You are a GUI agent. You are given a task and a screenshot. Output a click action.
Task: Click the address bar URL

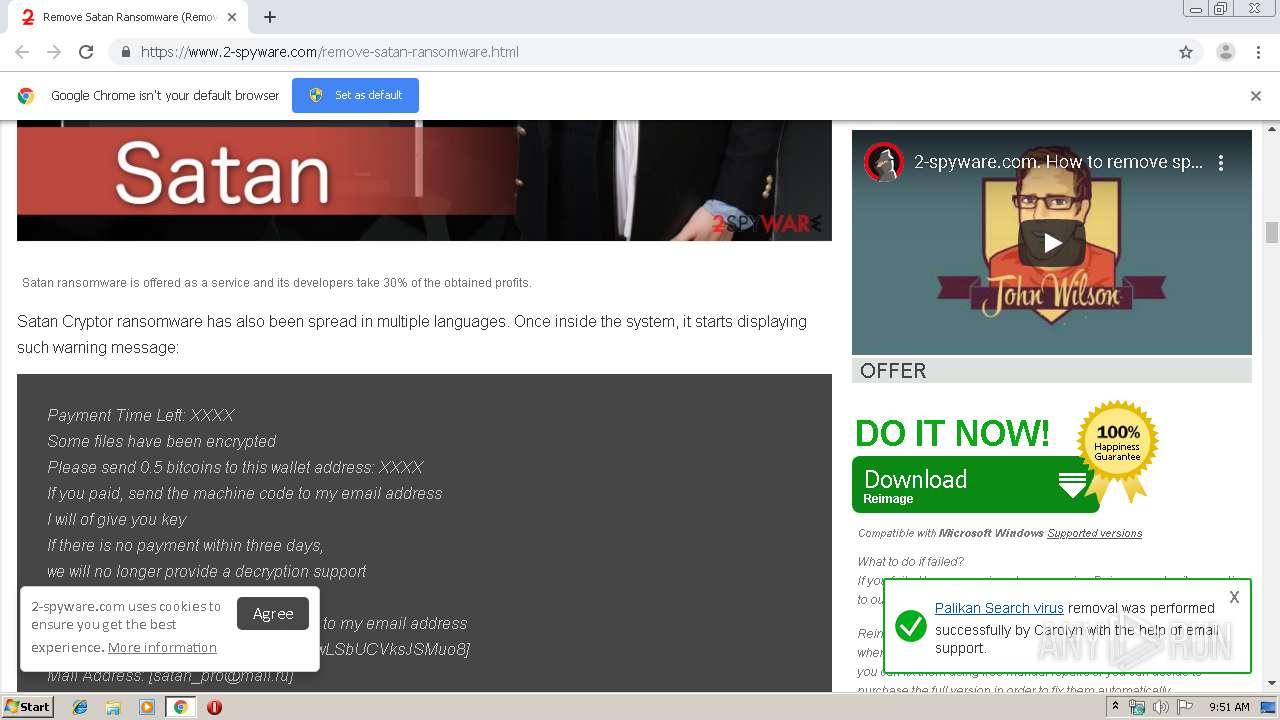[330, 52]
